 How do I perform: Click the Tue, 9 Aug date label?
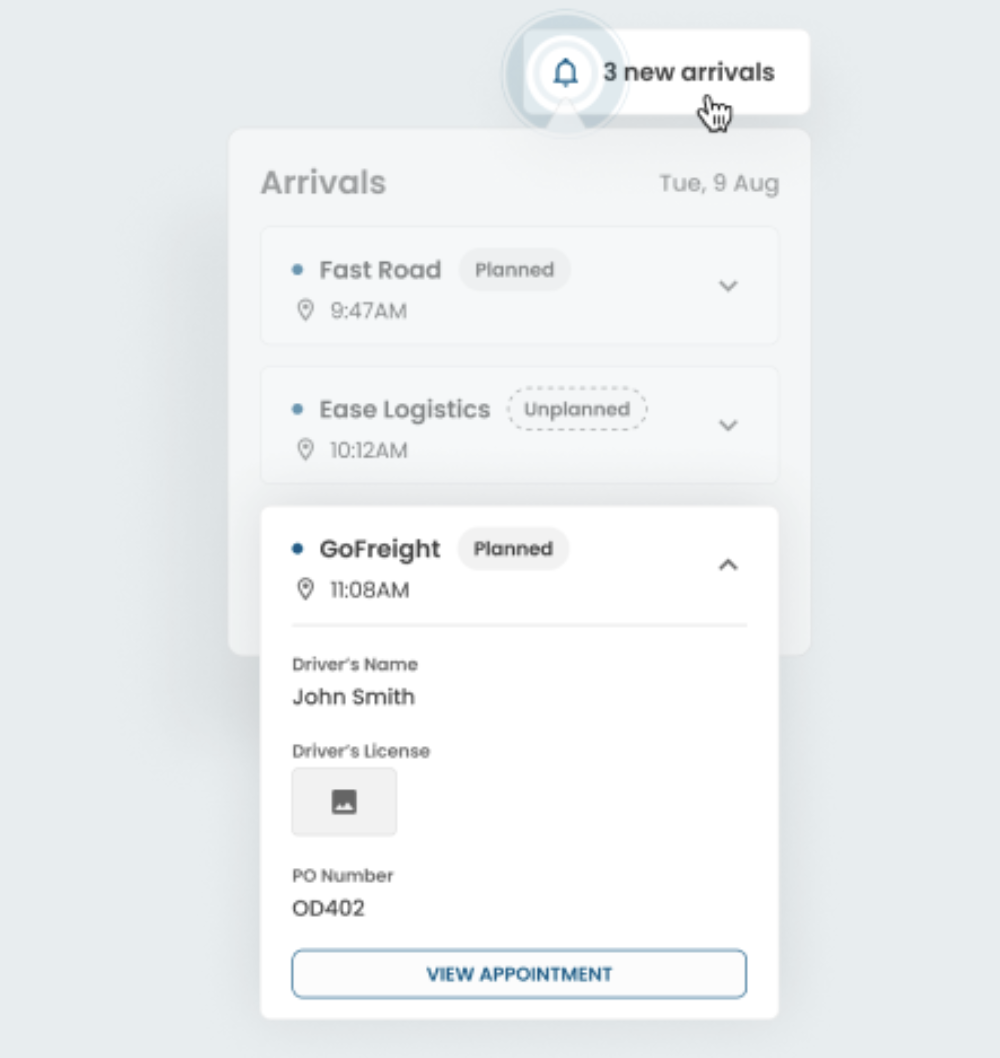click(719, 184)
